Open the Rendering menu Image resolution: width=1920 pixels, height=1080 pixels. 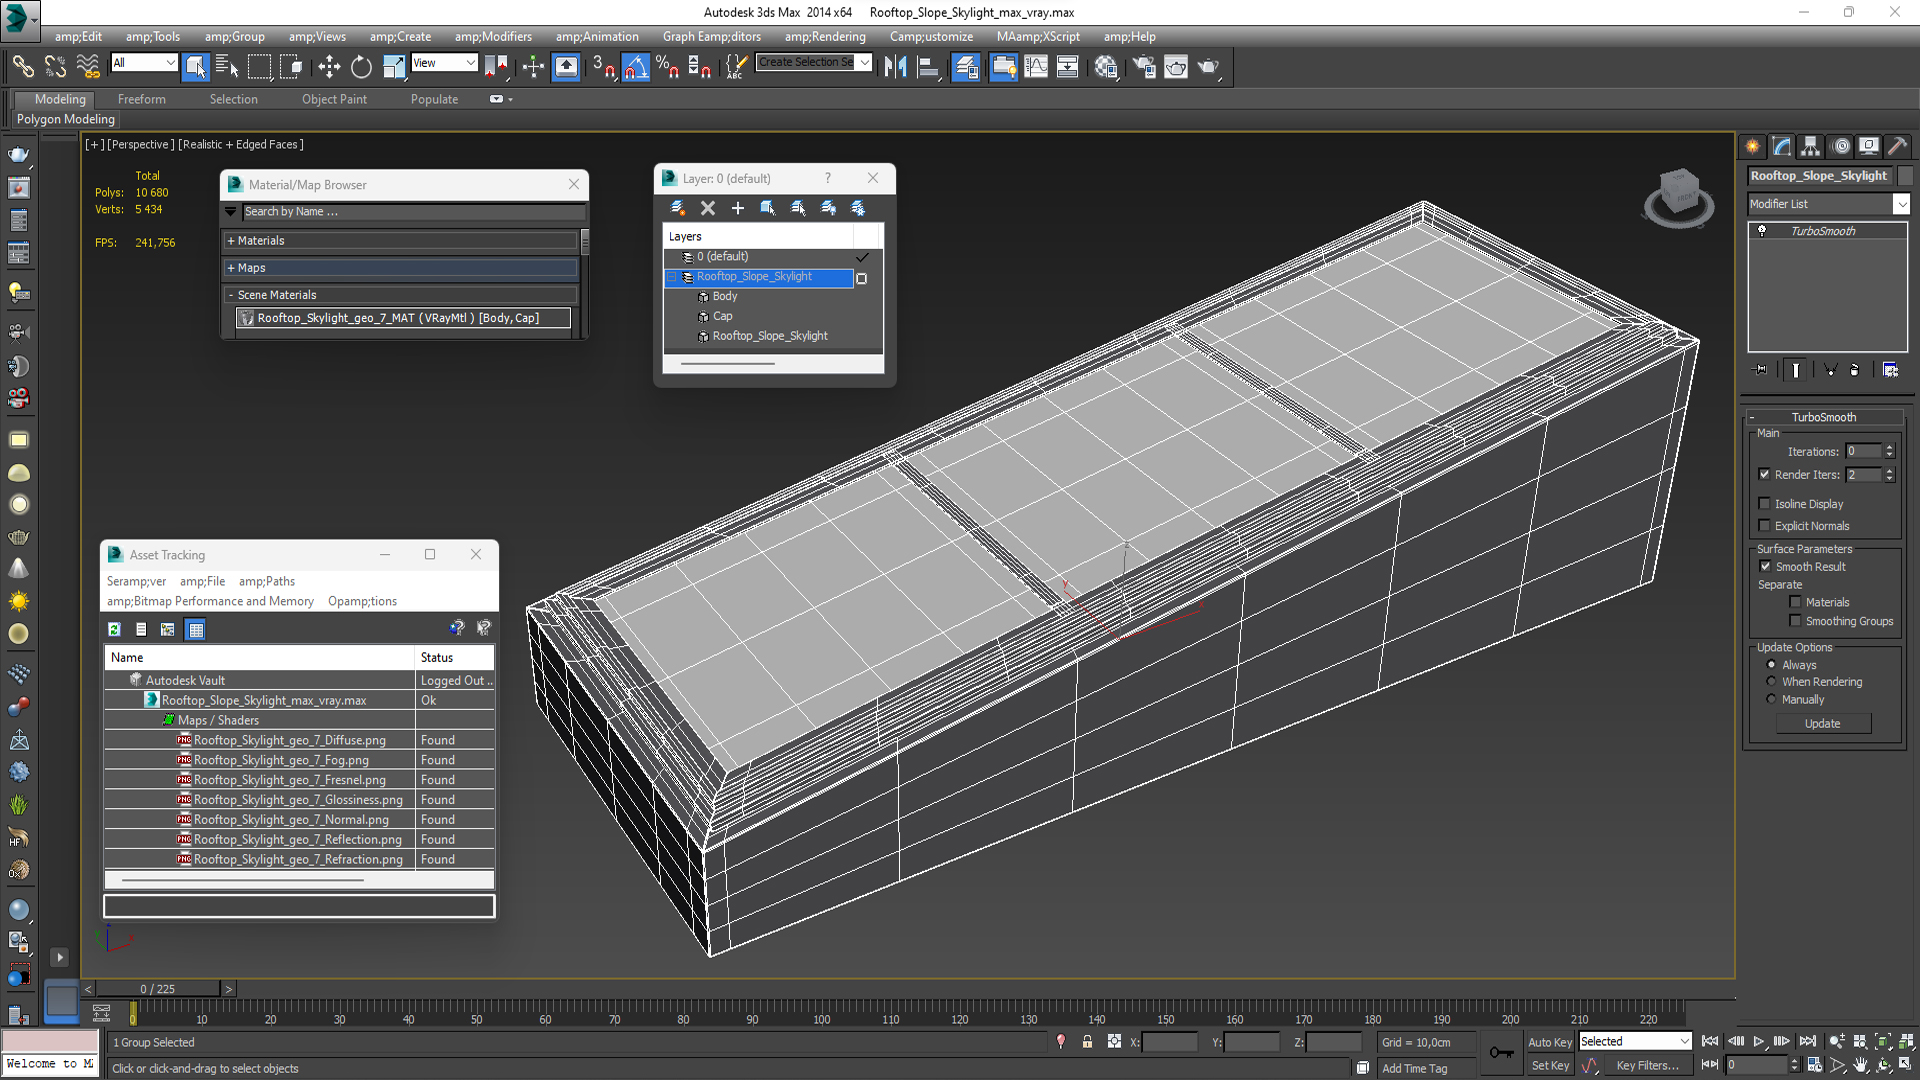(825, 37)
